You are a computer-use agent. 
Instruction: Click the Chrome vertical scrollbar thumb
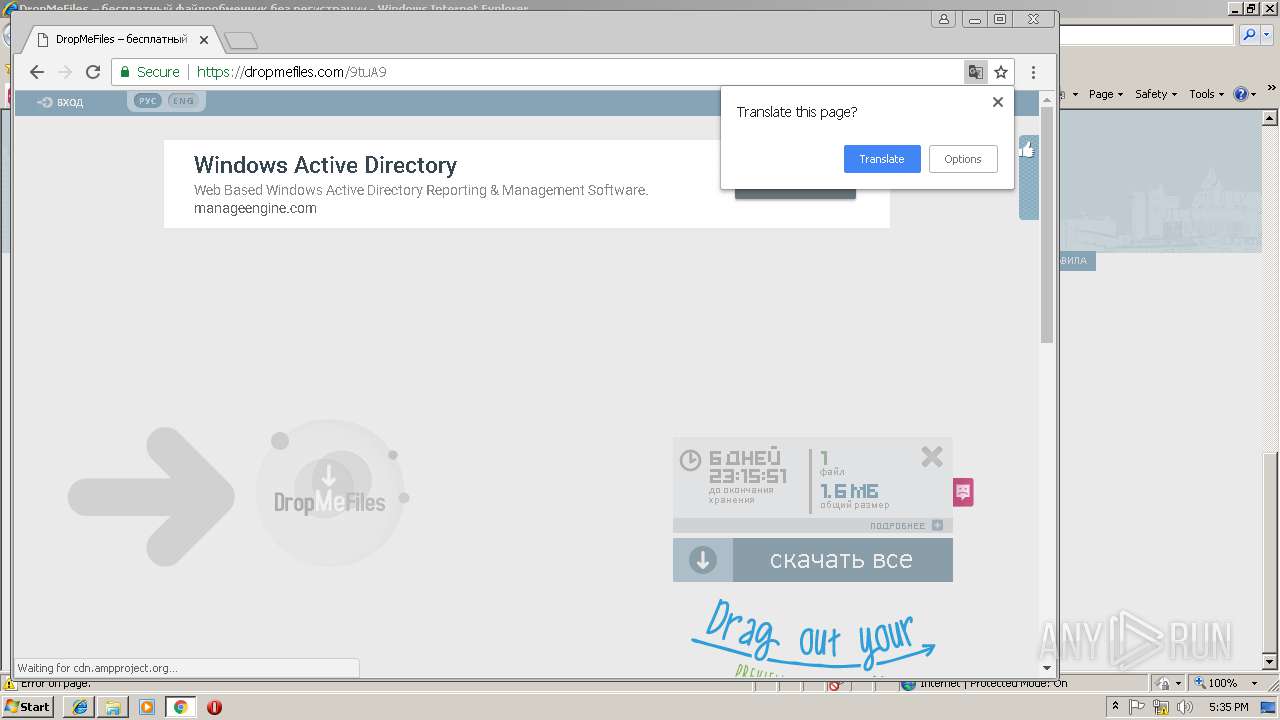coord(1047,225)
